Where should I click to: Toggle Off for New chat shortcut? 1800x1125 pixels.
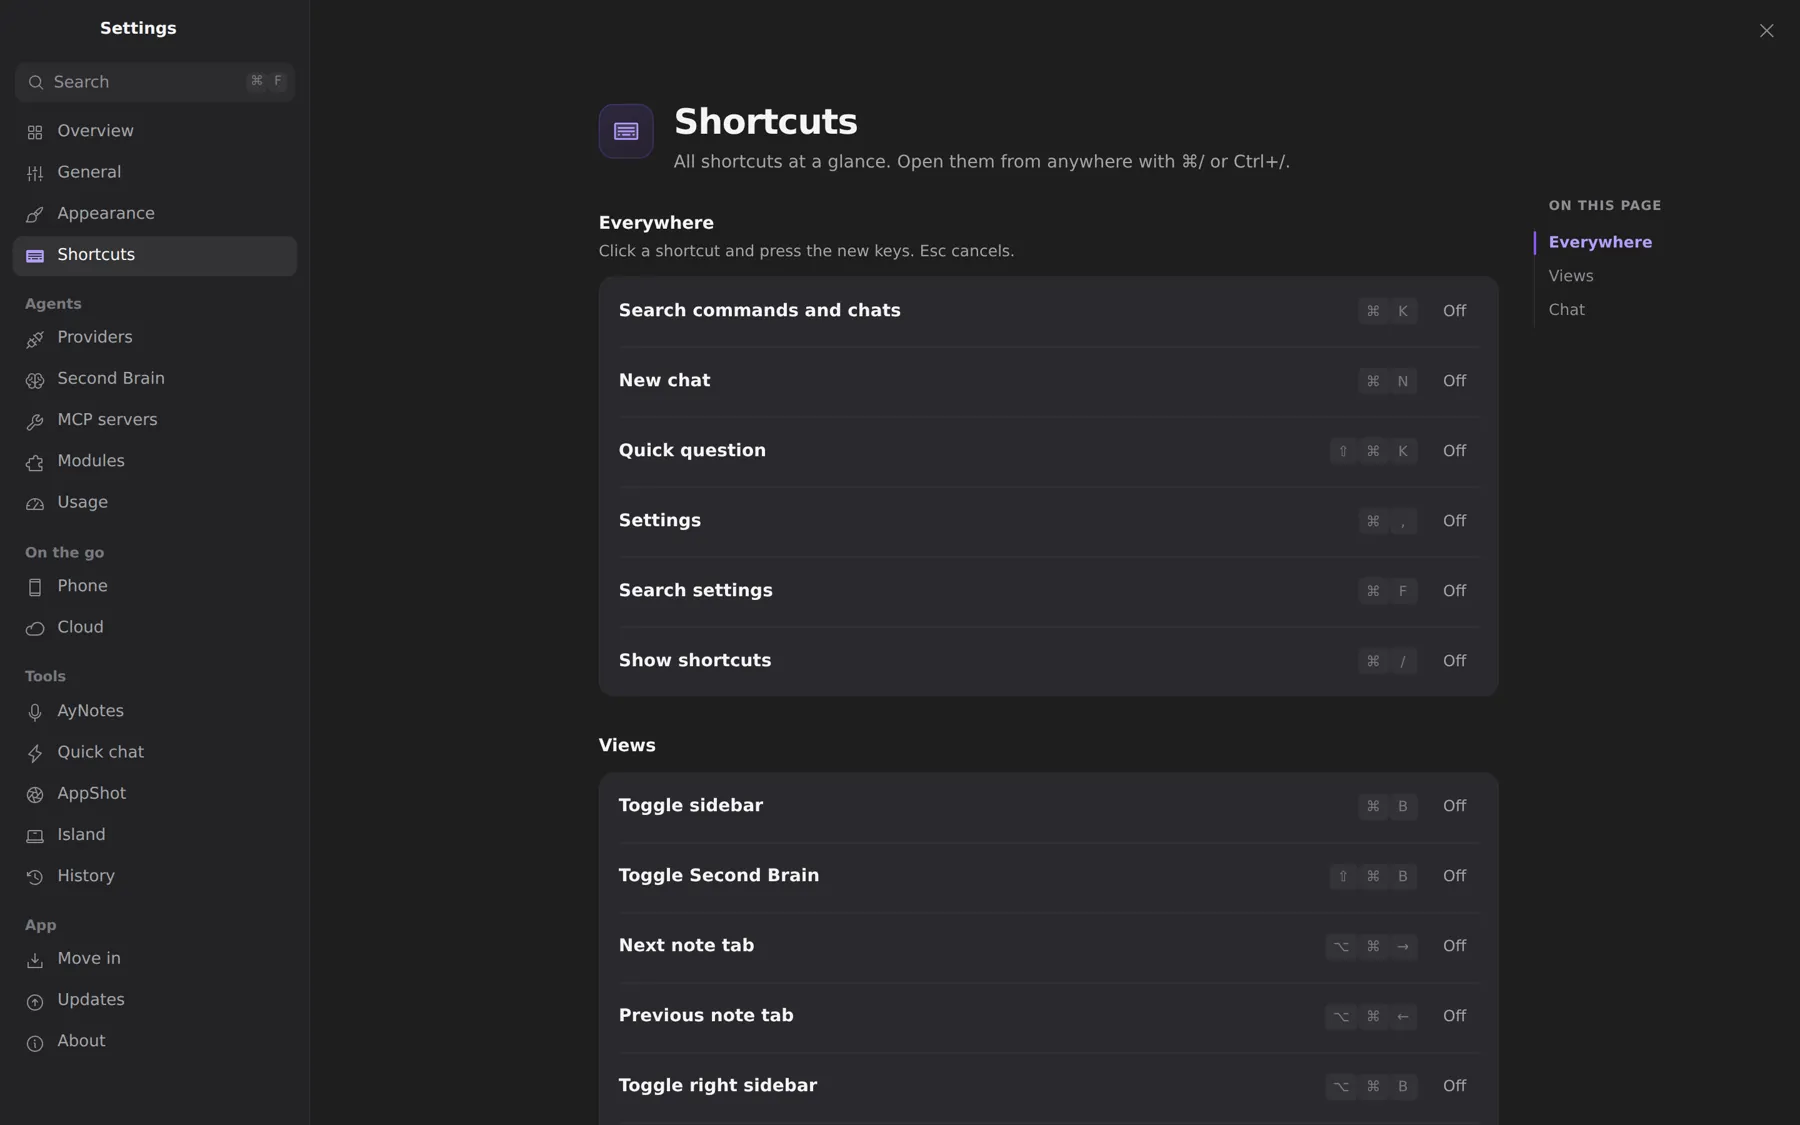click(1454, 381)
